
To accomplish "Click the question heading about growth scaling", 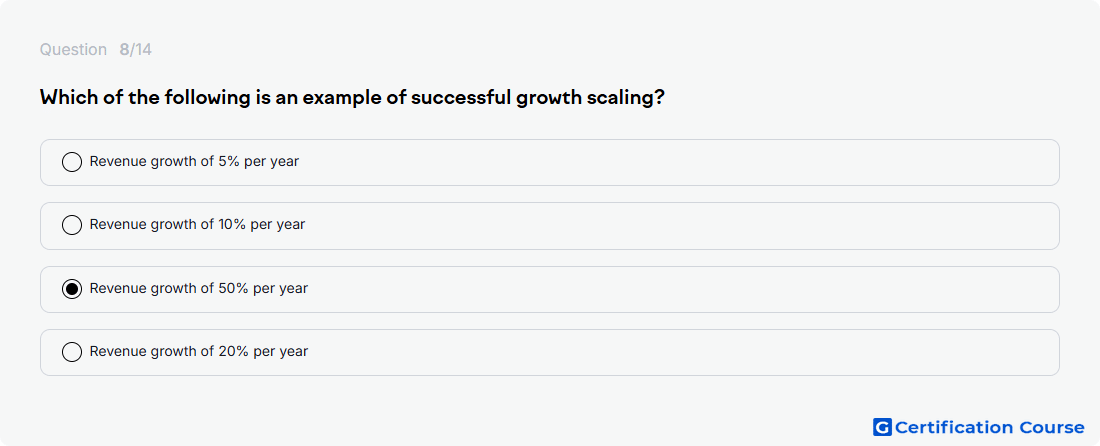I will [x=352, y=97].
